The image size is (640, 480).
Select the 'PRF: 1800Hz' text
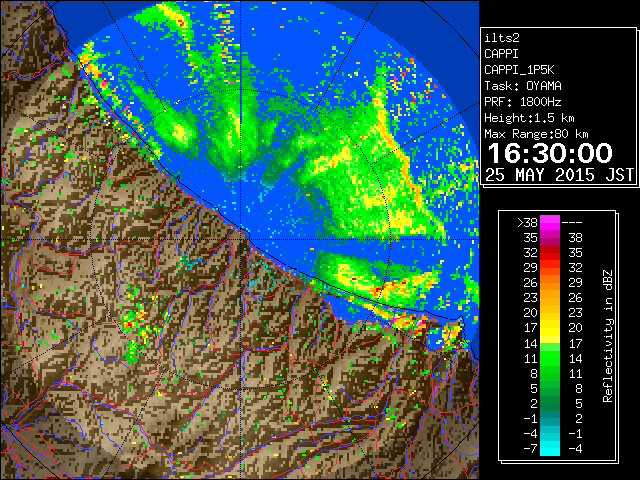pos(523,102)
